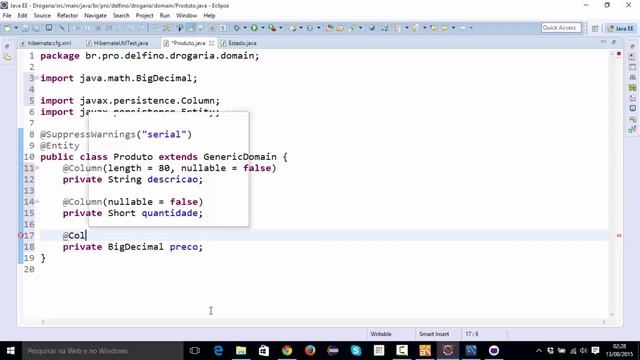Maximize the editor area
Image resolution: width=640 pixels, height=360 pixels.
(613, 42)
